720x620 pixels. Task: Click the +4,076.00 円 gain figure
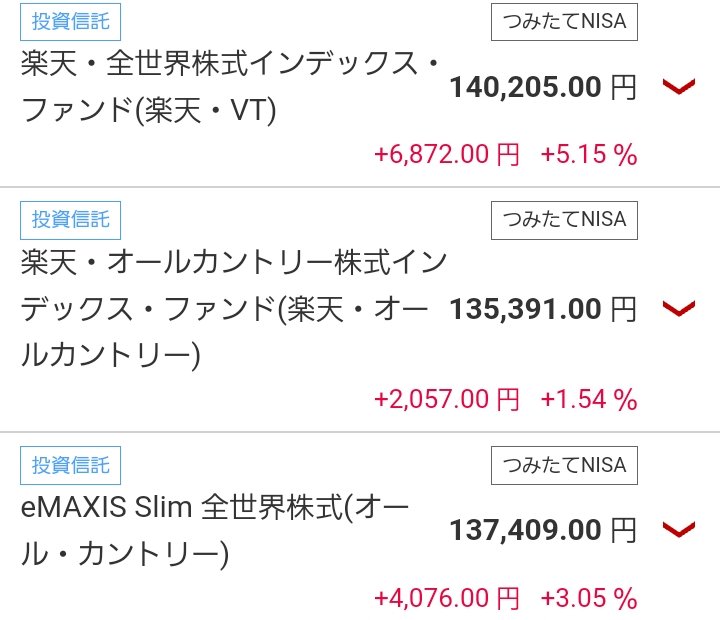coord(447,599)
